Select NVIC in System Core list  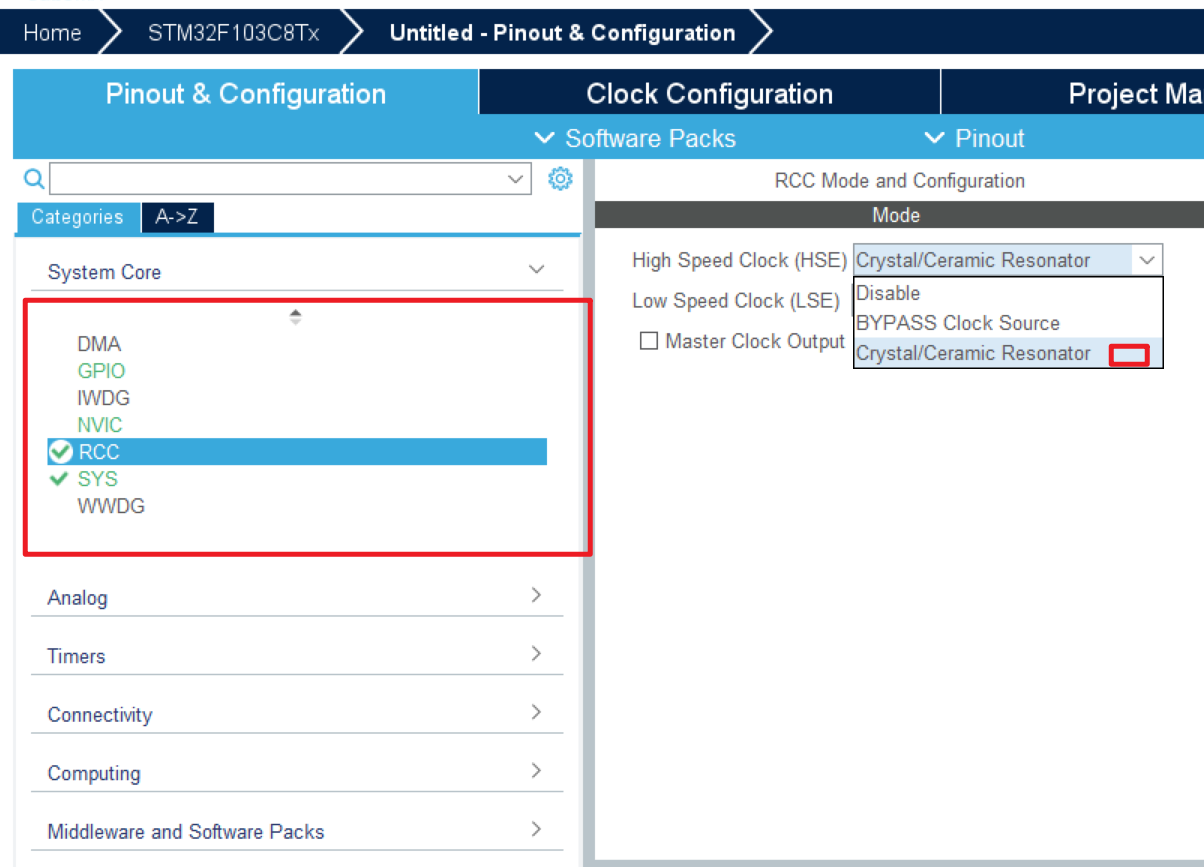pos(100,425)
